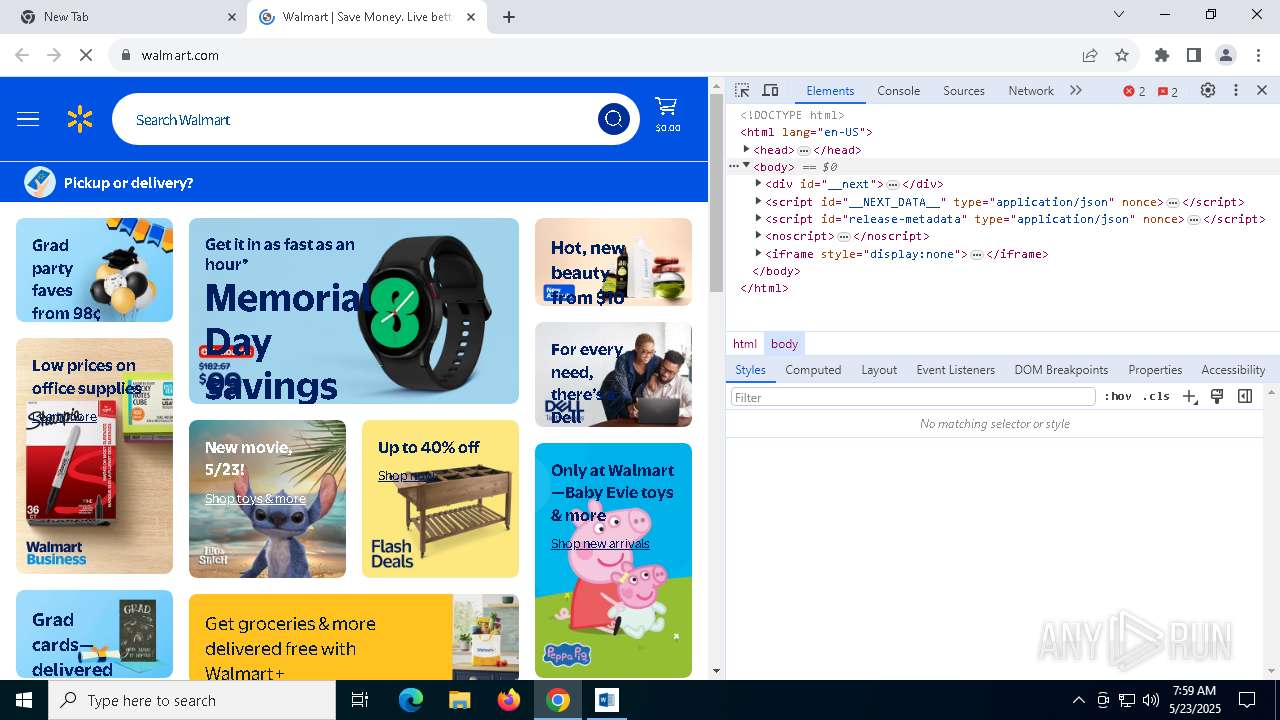
Task: Open the Accessibility pane tab
Action: pos(1233,370)
